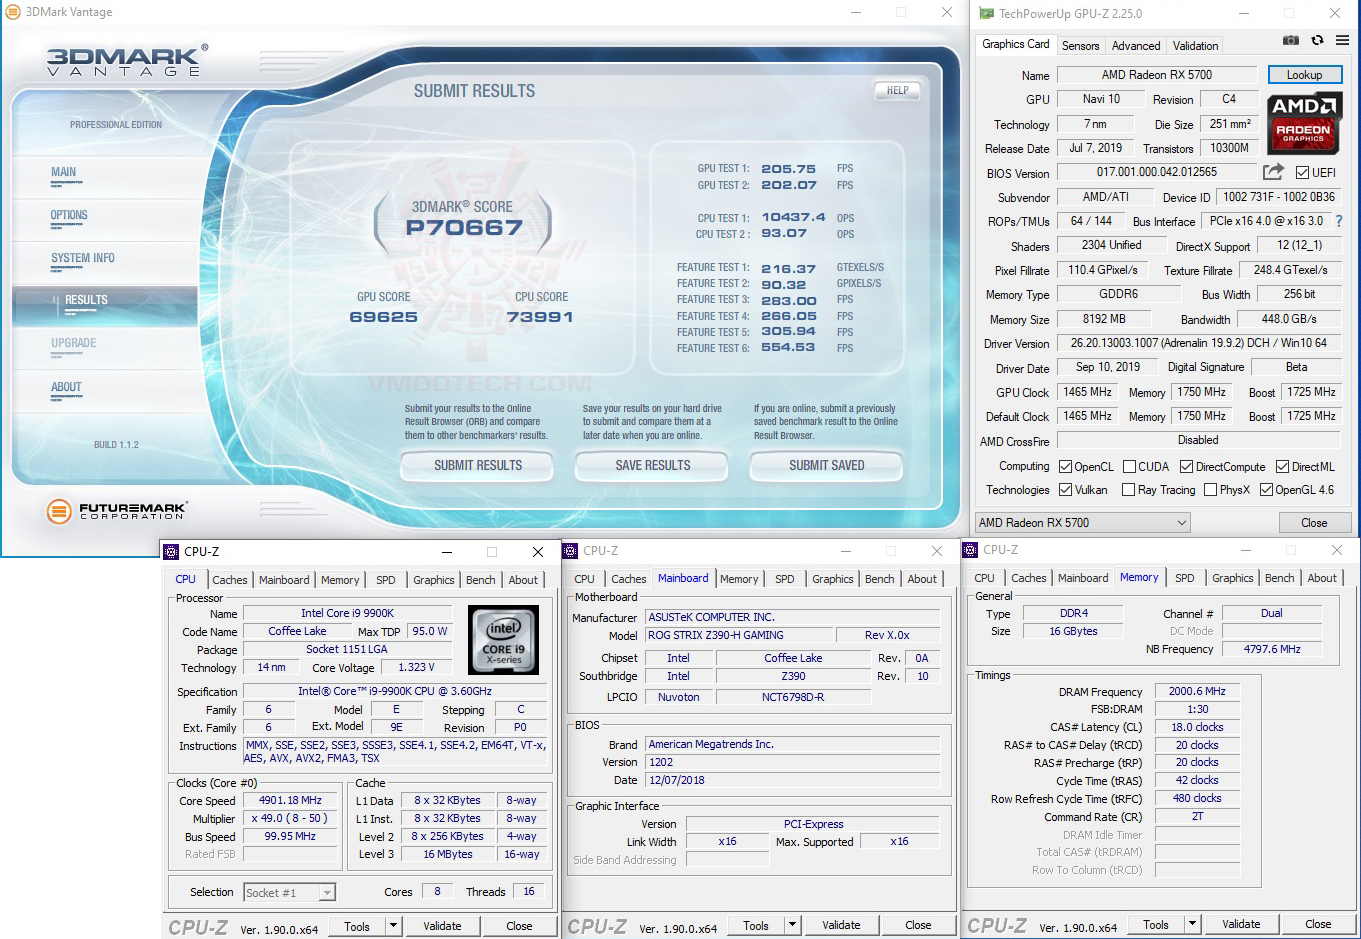The image size is (1361, 939).
Task: Open the About section in 3DMark Vantage
Action: (x=66, y=387)
